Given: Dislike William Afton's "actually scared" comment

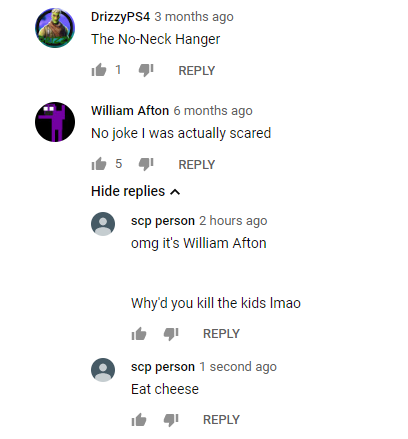Looking at the screenshot, I should point(146,164).
